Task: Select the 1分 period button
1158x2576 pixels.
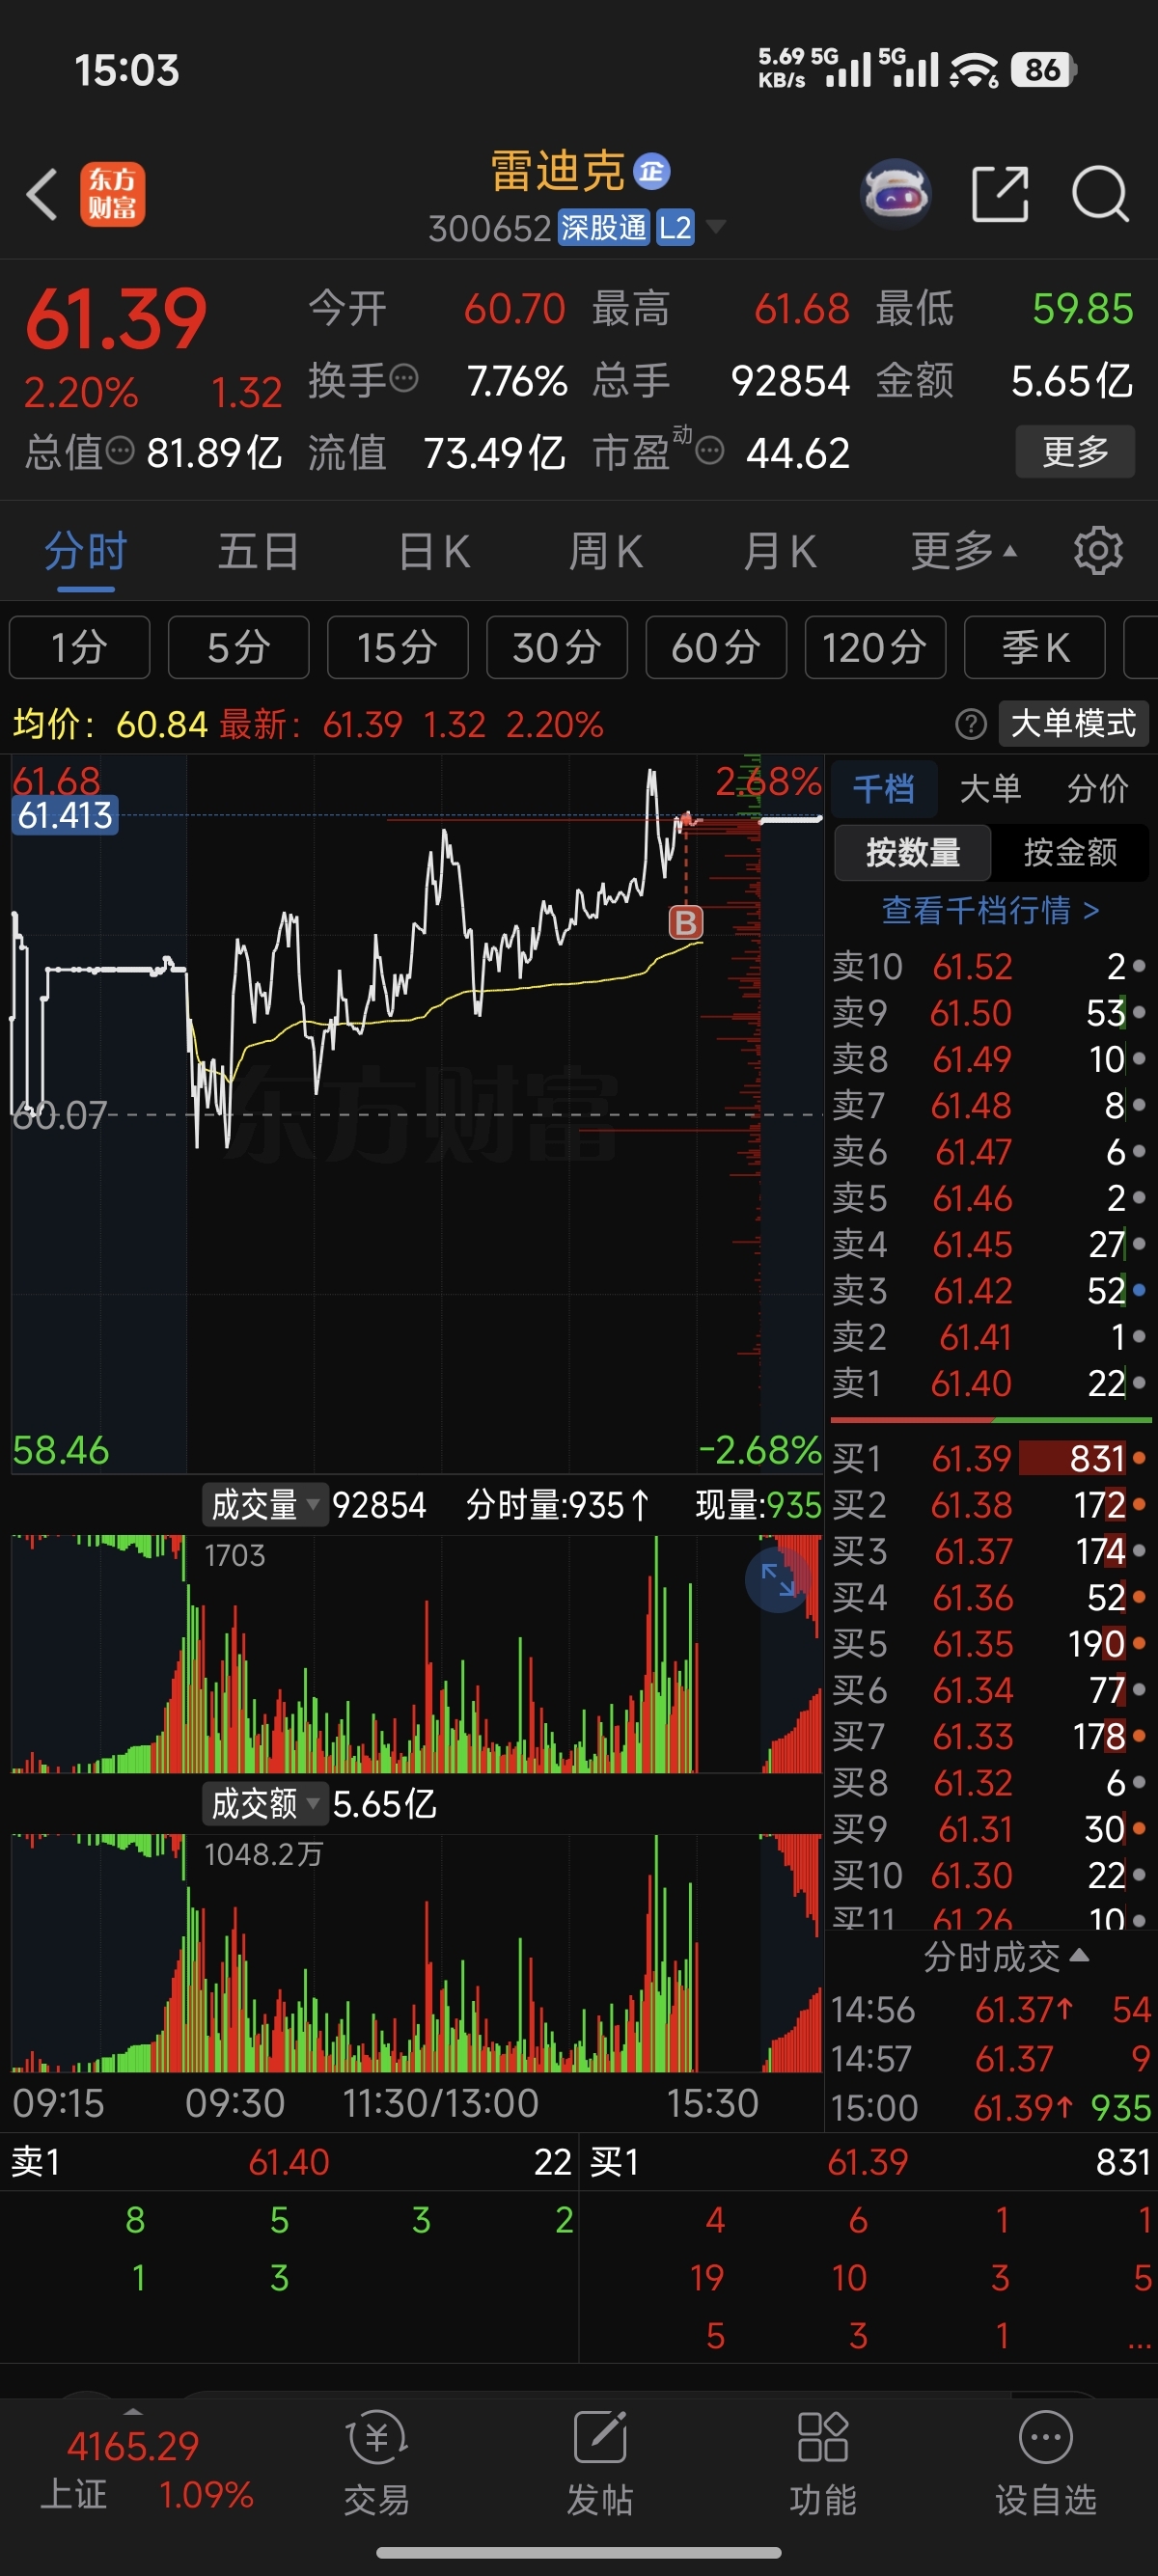Action: [x=80, y=647]
